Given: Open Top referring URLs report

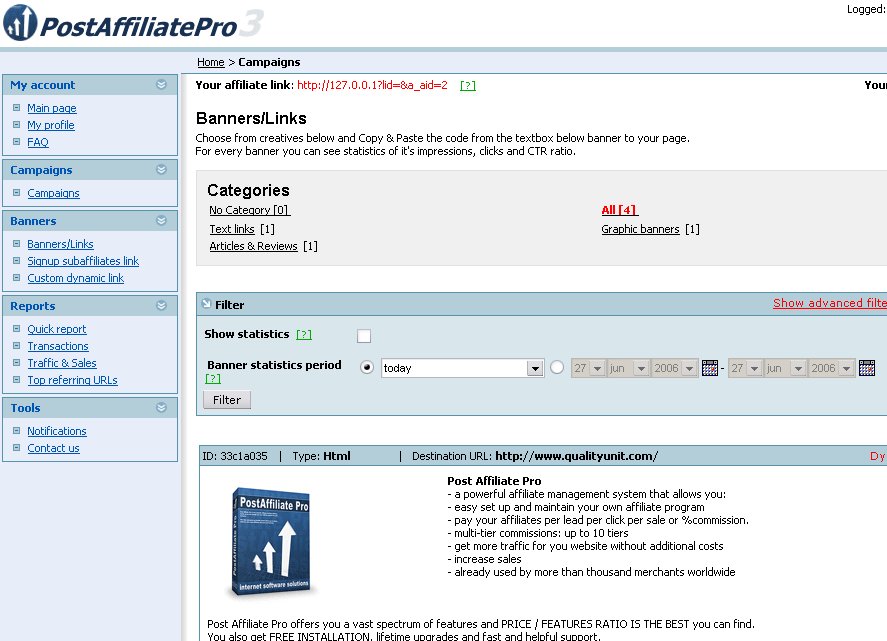Looking at the screenshot, I should 72,380.
